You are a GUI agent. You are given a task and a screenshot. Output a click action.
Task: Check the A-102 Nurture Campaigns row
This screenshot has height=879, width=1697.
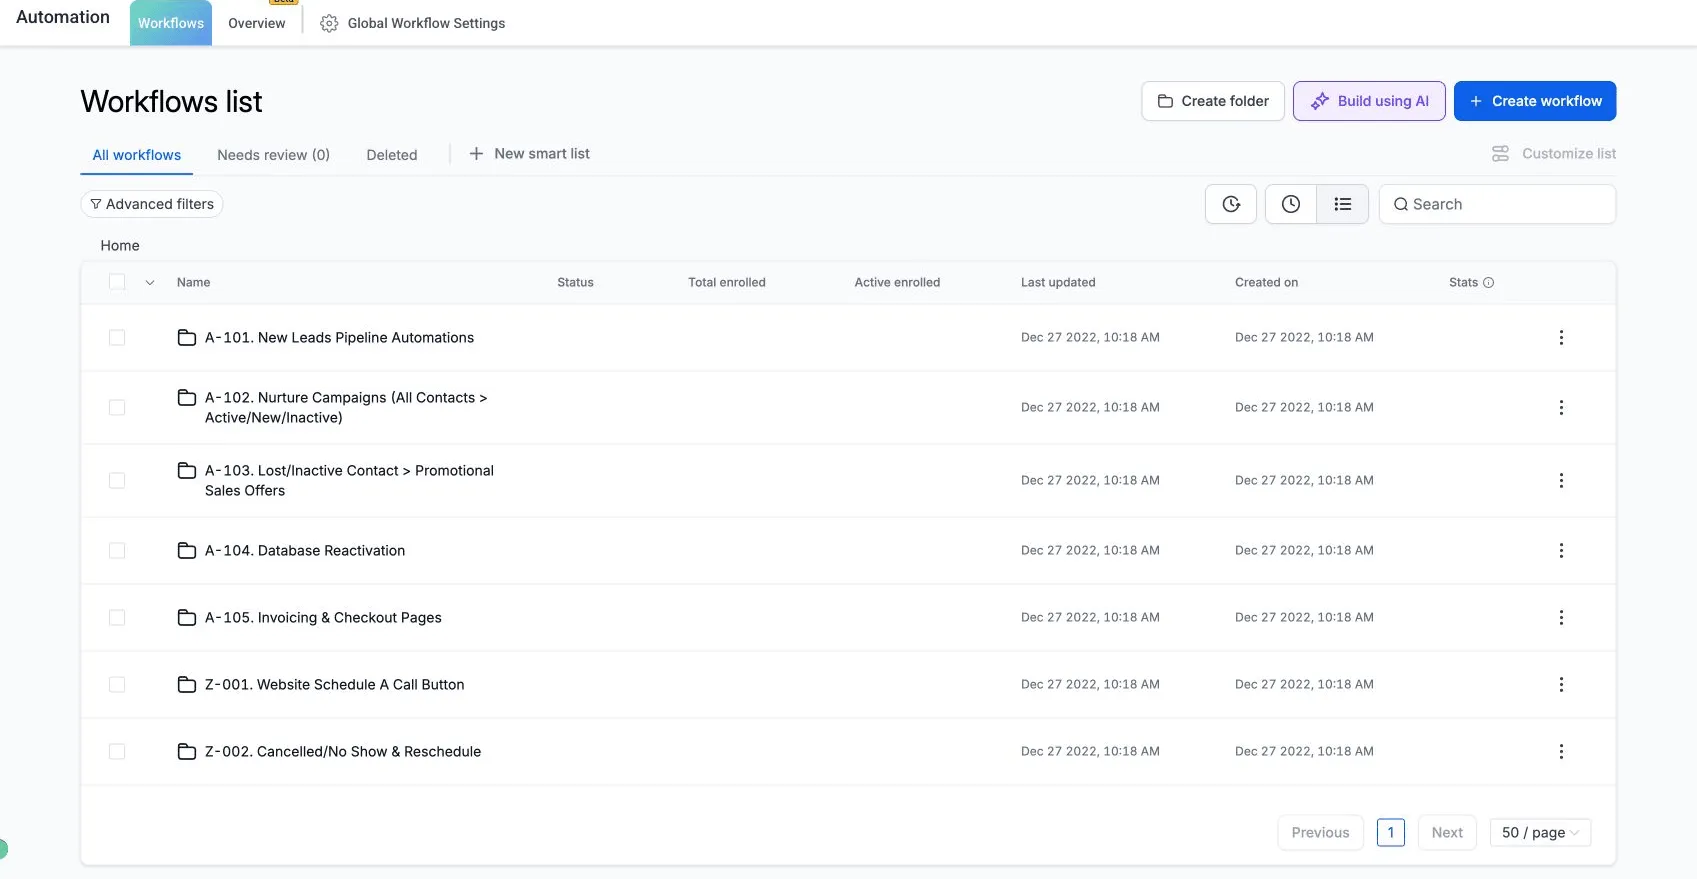click(117, 408)
